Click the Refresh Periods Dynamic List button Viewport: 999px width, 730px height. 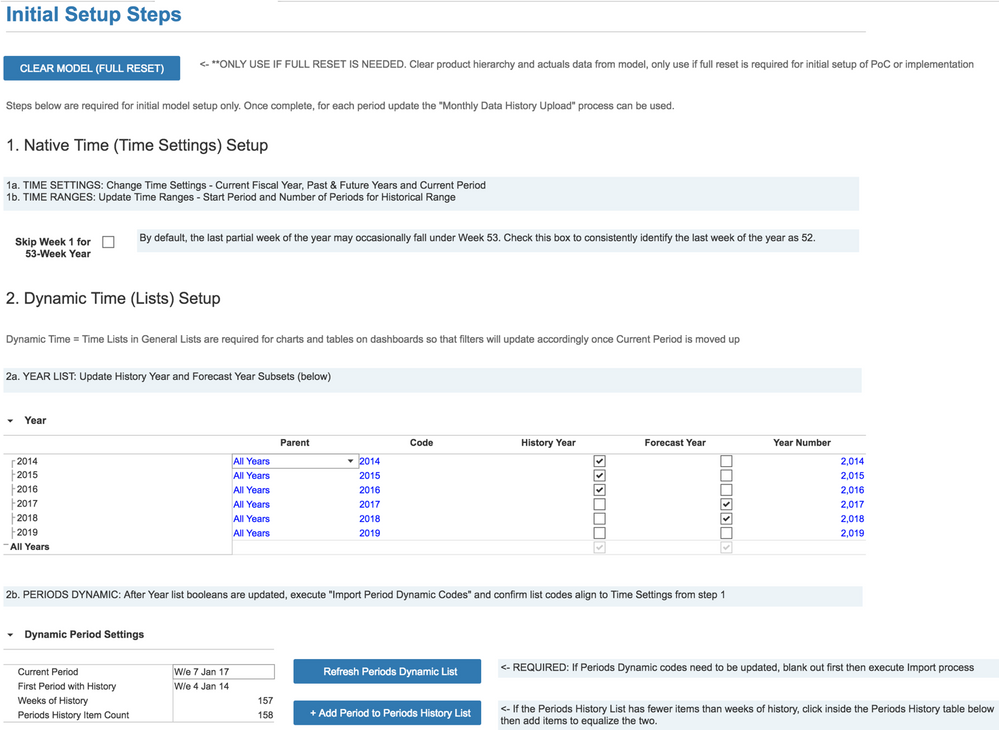point(387,671)
